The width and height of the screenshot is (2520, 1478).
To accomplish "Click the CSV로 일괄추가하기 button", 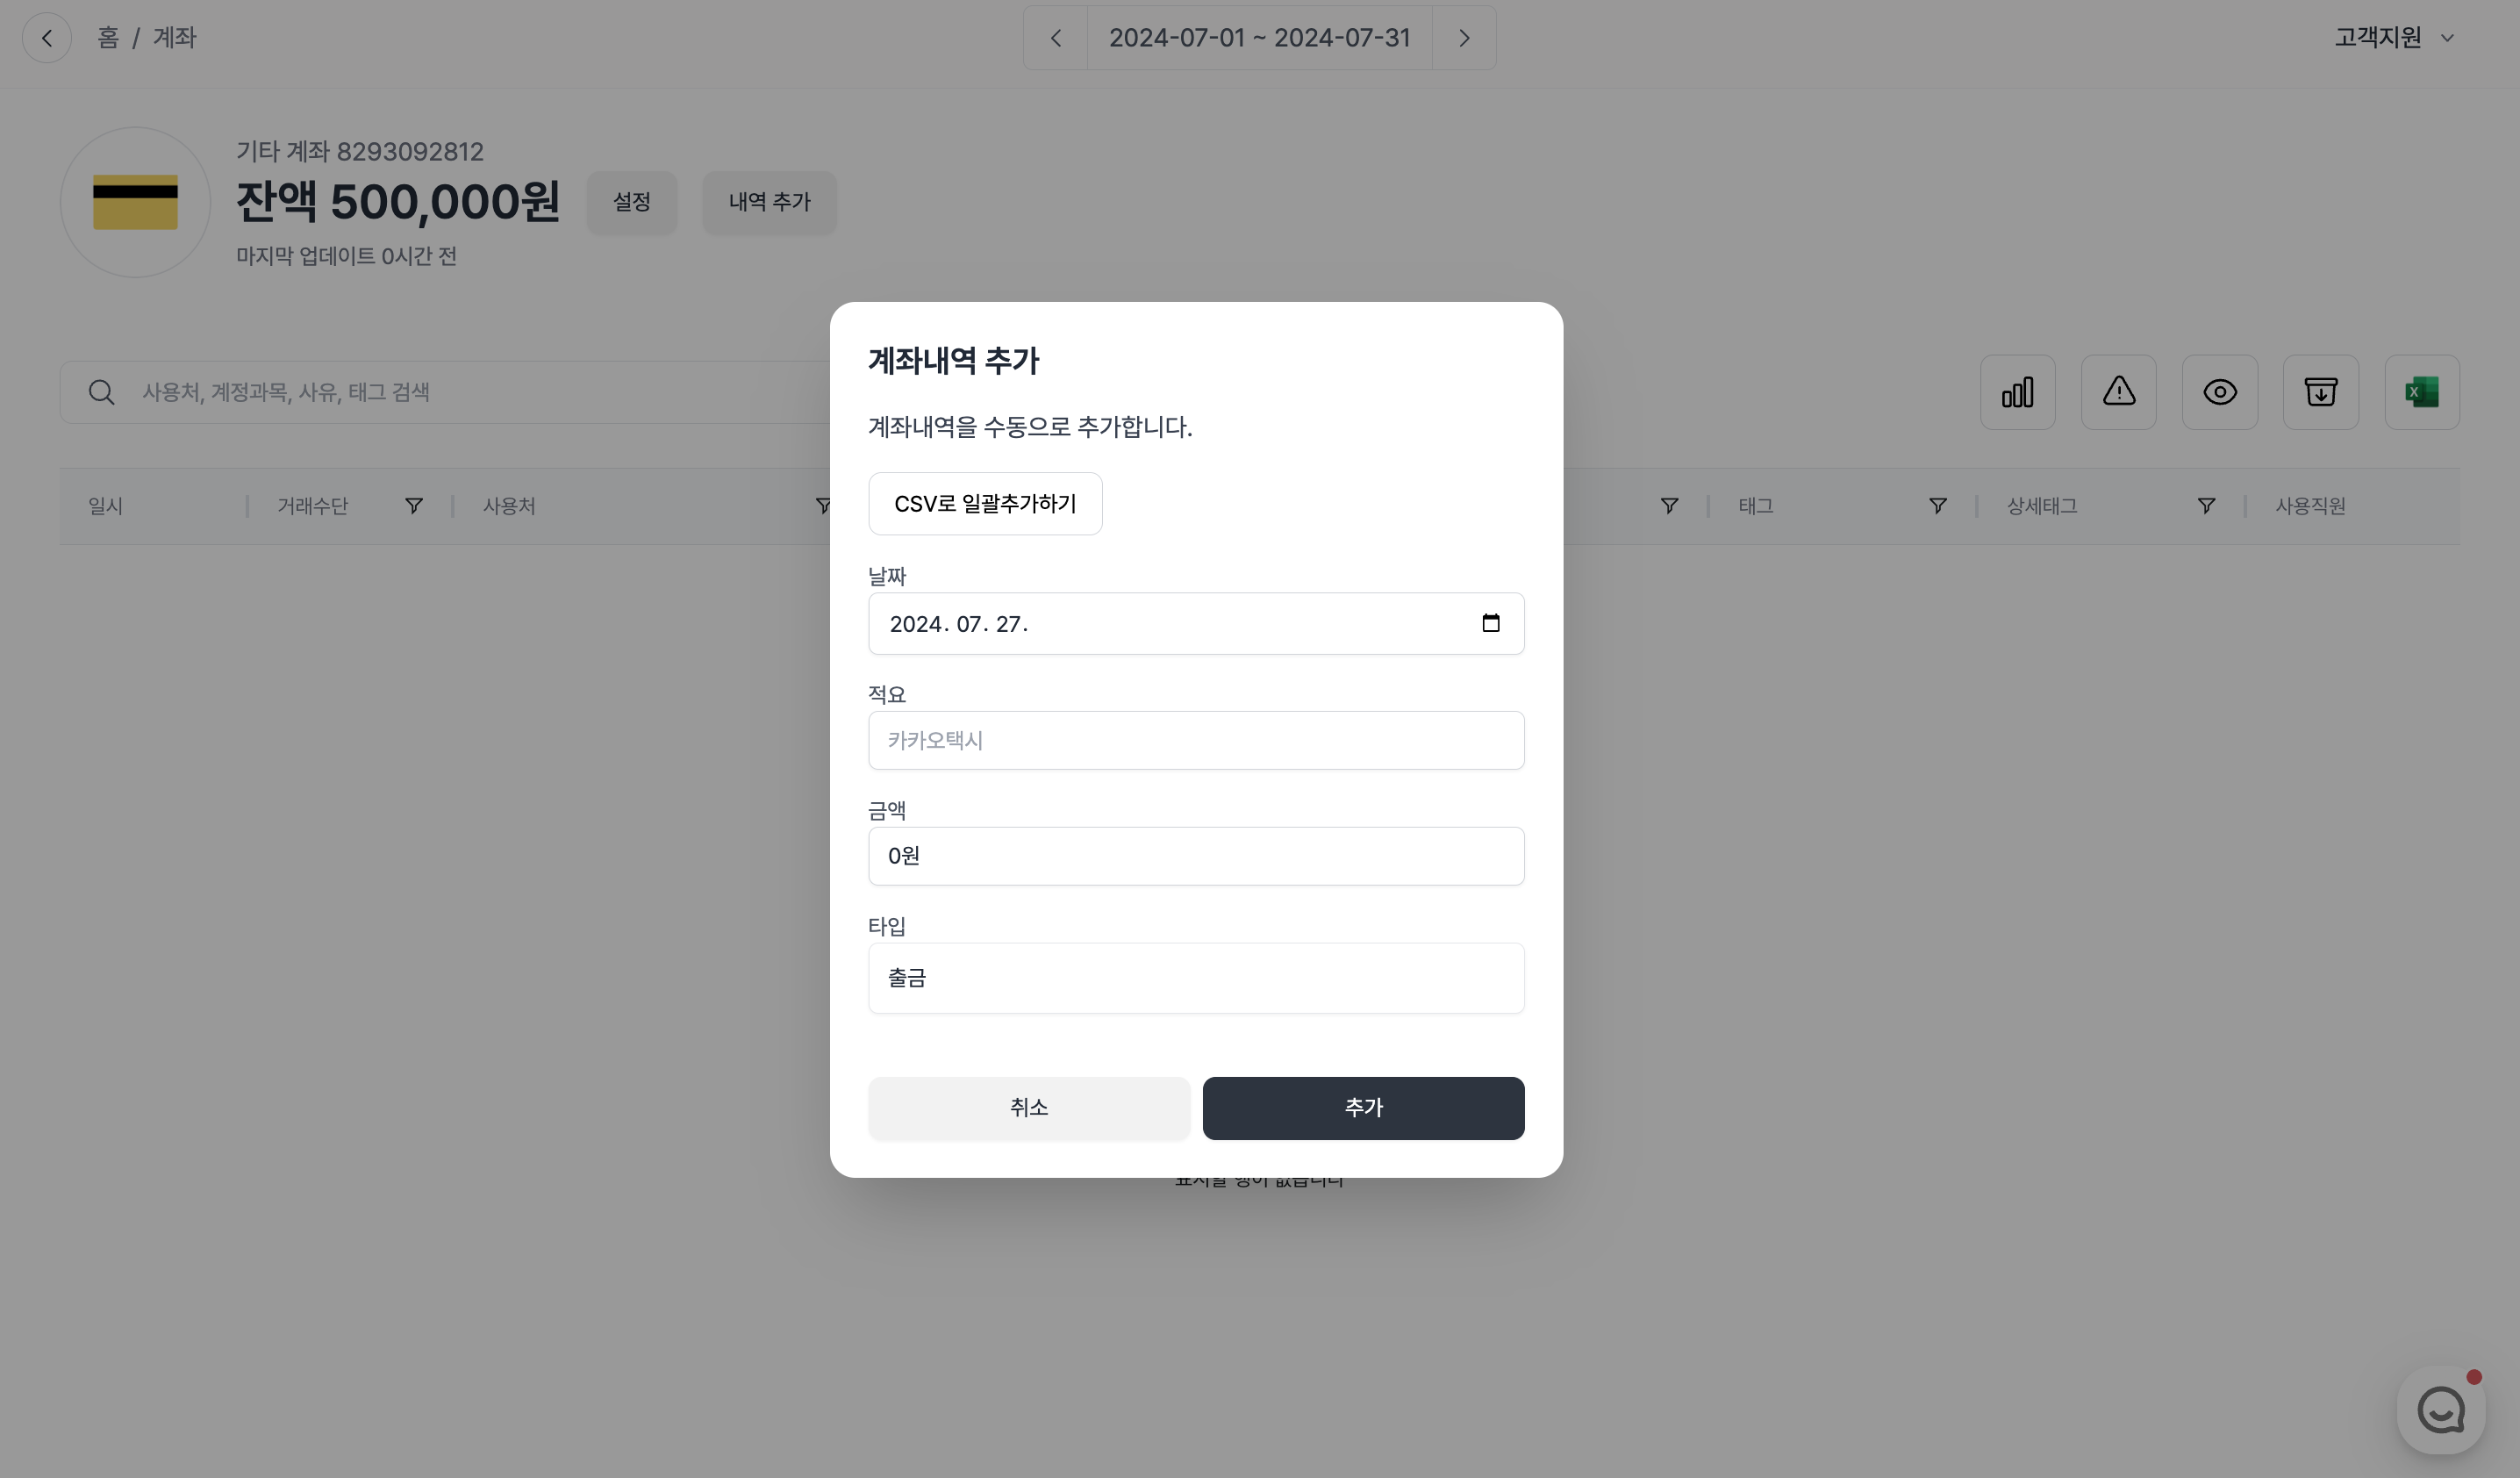I will pos(984,504).
